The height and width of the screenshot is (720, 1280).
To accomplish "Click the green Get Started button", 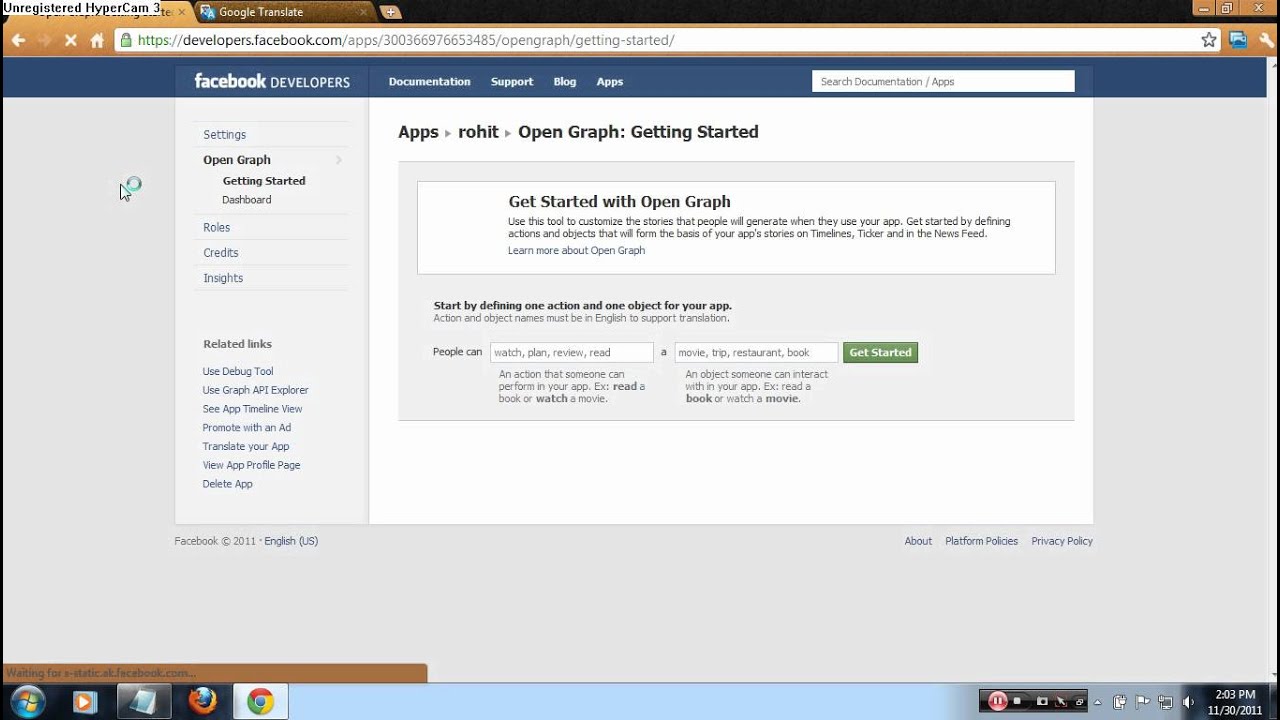I will (x=880, y=353).
